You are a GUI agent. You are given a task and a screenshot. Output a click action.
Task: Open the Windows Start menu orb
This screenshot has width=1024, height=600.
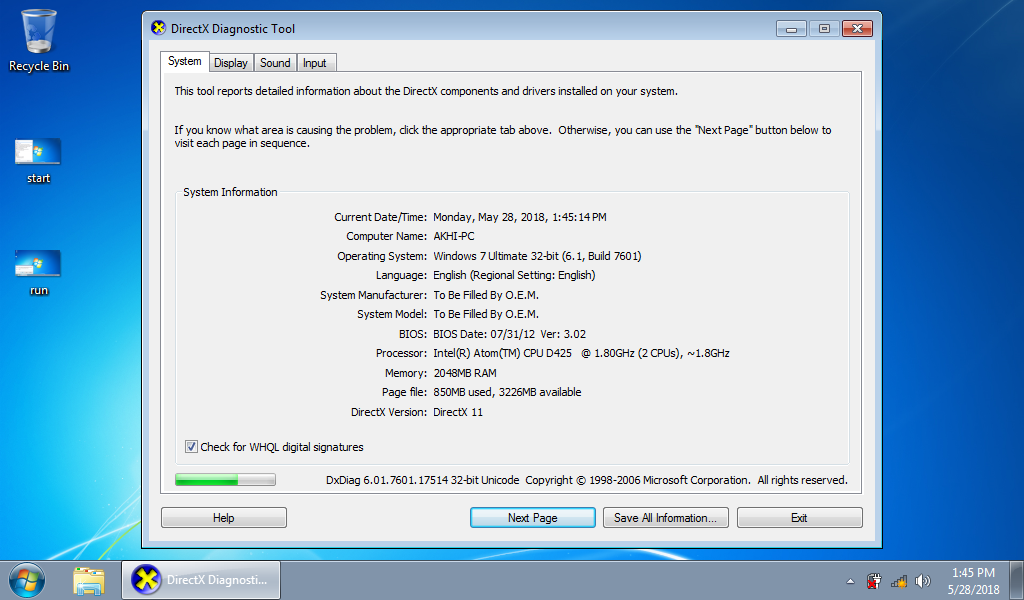point(27,580)
